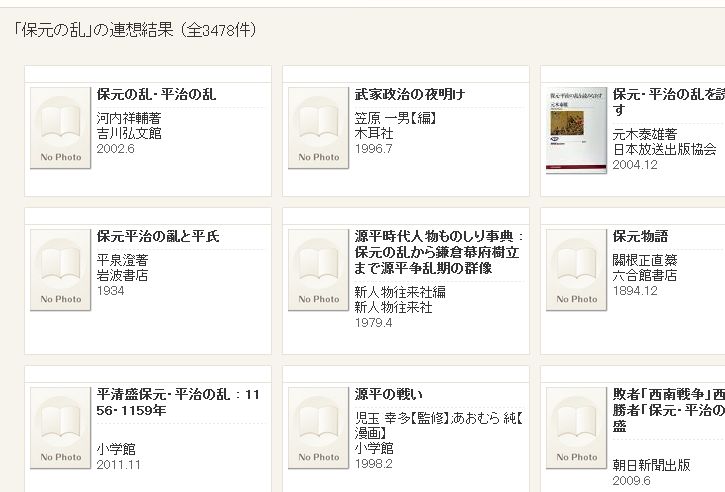
Task: Open book title 武家政治の夜明け
Action: click(x=410, y=94)
